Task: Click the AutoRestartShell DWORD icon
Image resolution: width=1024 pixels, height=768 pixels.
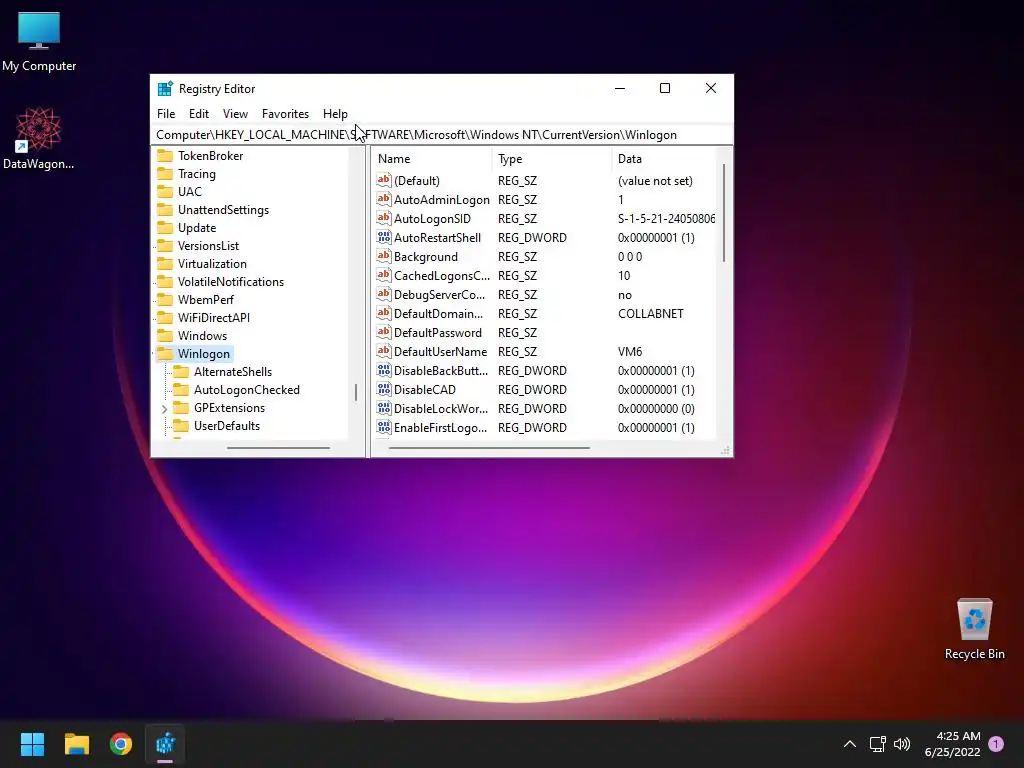Action: tap(384, 237)
